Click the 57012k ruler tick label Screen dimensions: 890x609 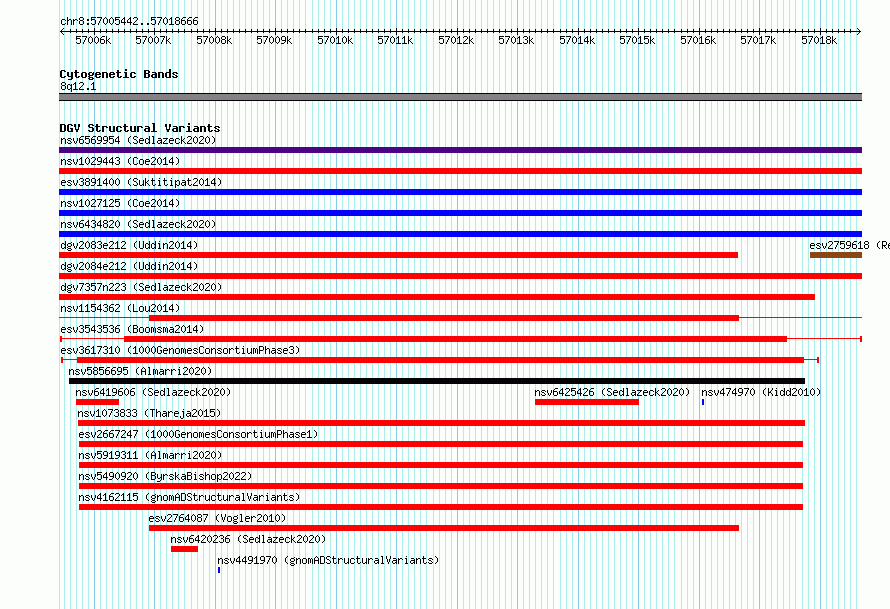click(456, 40)
